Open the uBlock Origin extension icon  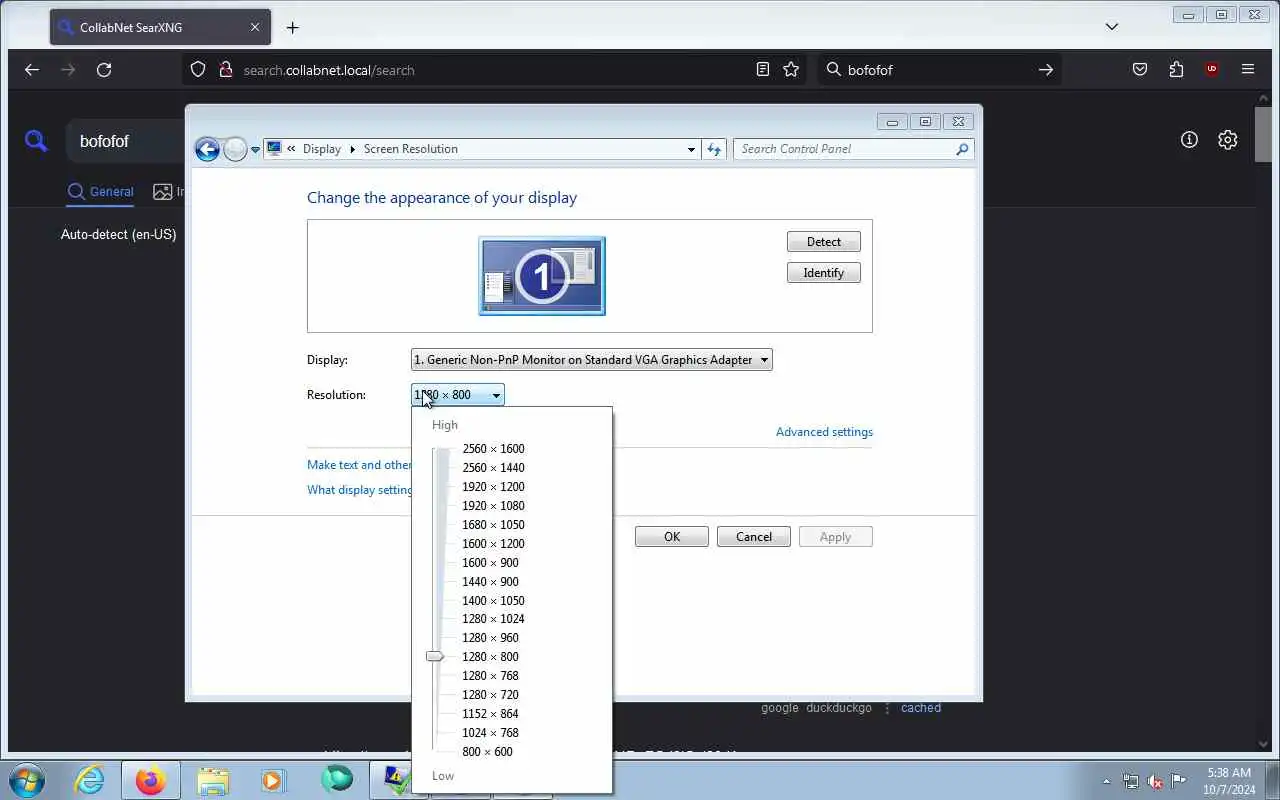(x=1212, y=70)
